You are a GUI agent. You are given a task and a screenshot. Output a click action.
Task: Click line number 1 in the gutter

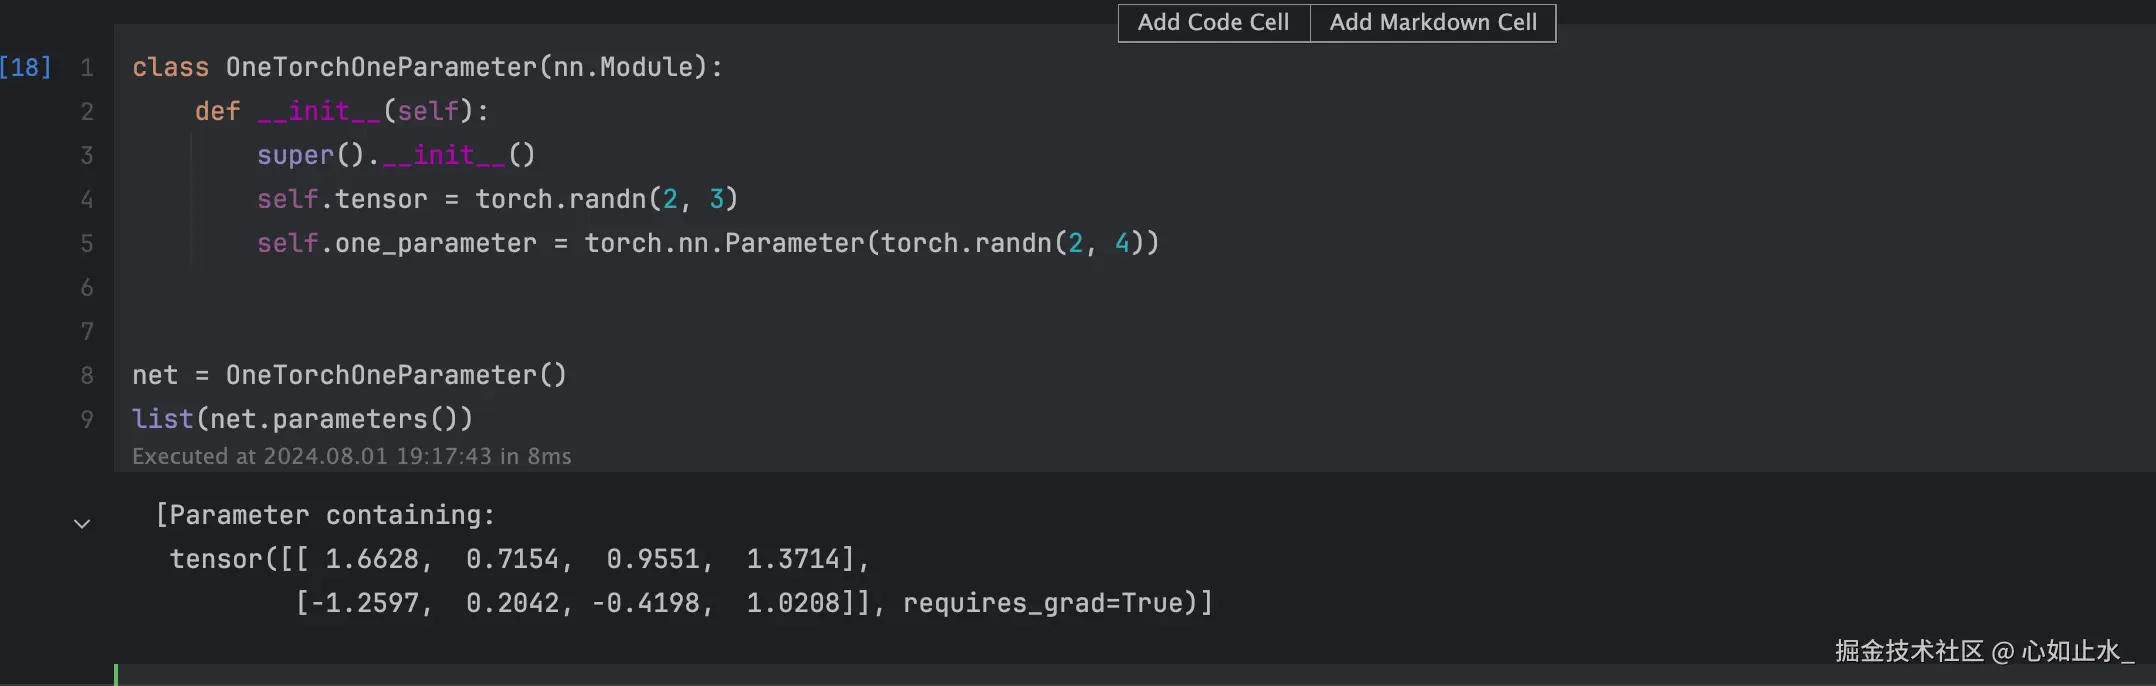(87, 67)
